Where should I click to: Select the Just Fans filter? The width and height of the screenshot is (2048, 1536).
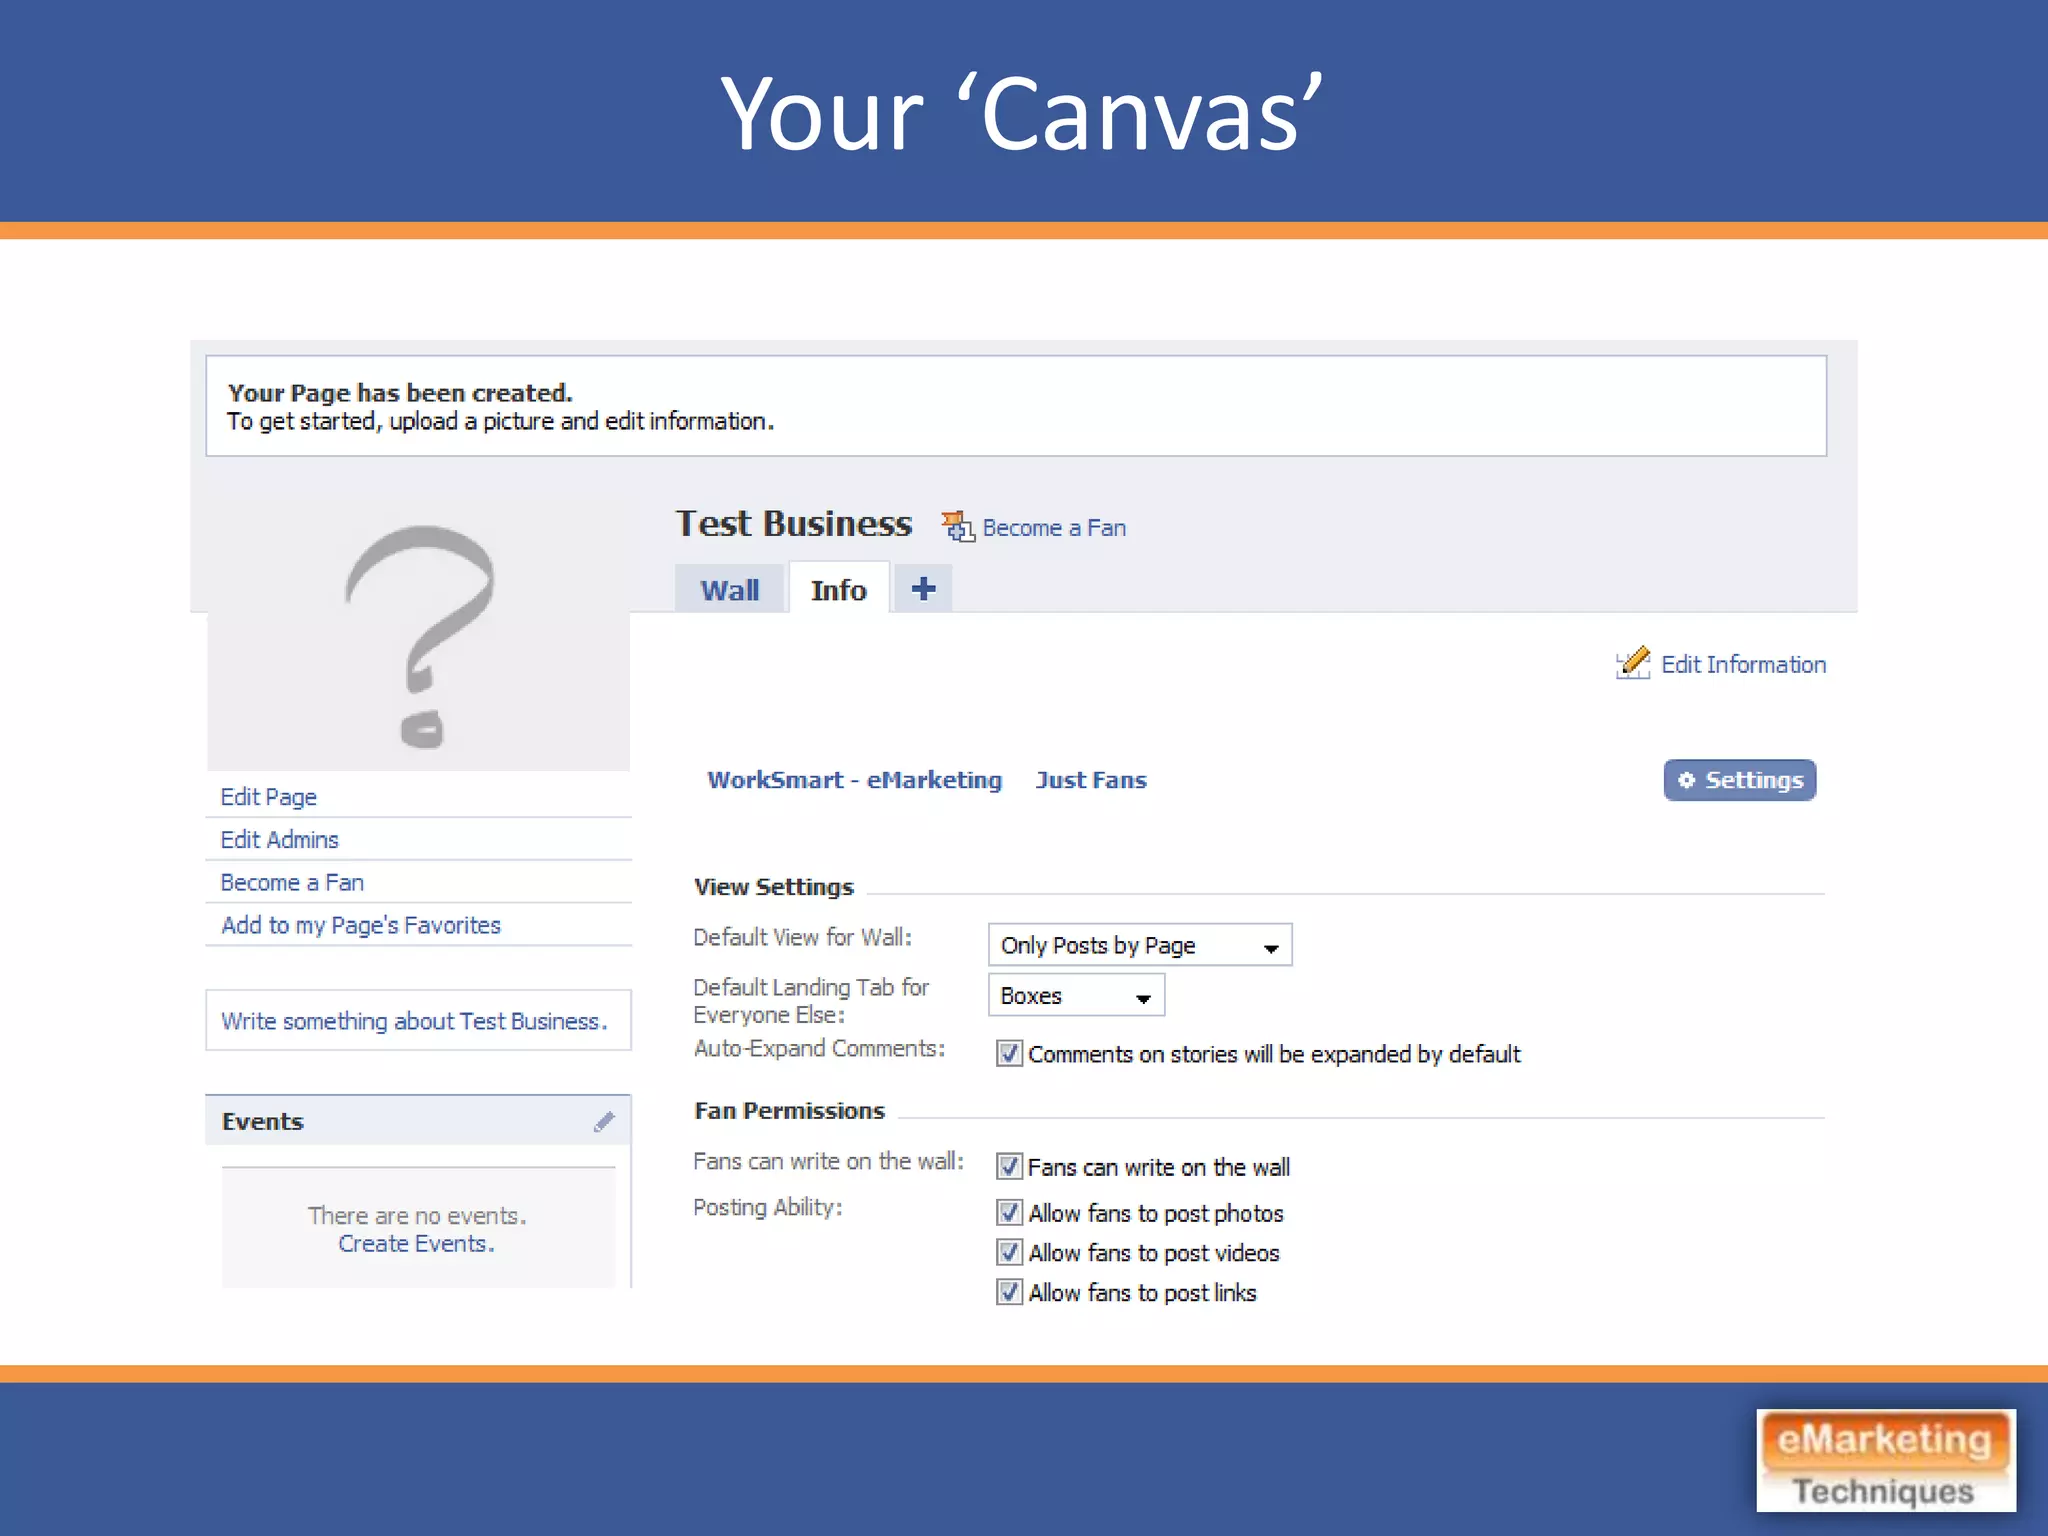[1091, 780]
